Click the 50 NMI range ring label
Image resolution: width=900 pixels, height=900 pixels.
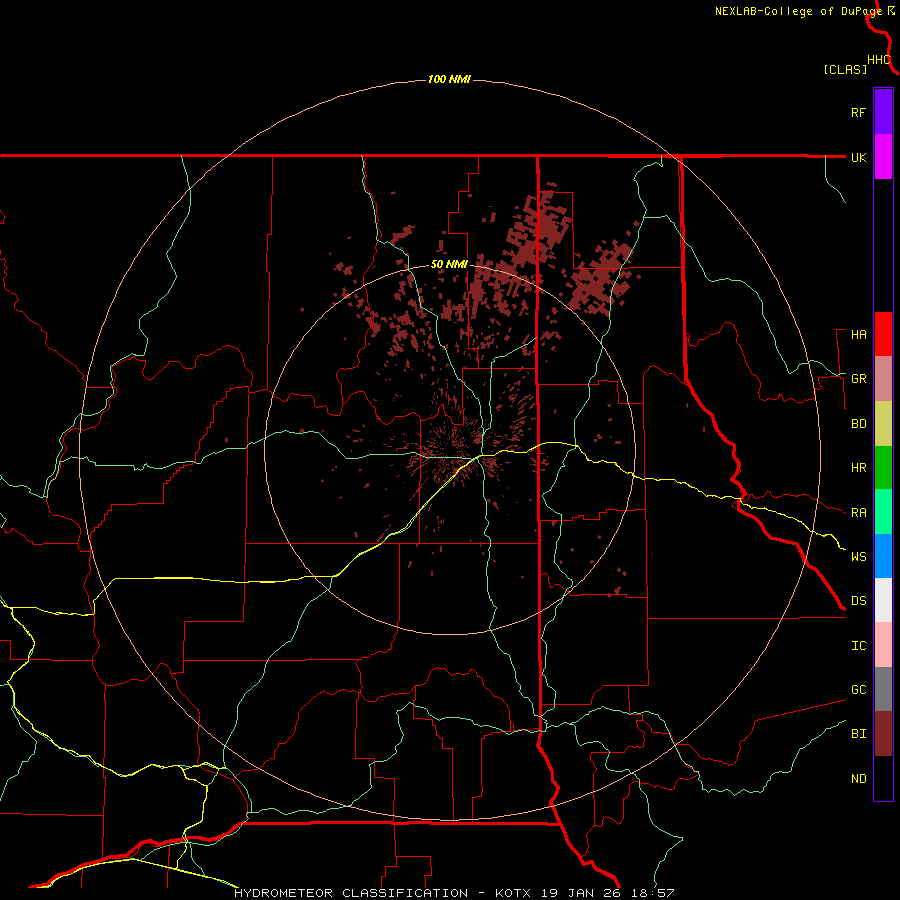(x=449, y=265)
